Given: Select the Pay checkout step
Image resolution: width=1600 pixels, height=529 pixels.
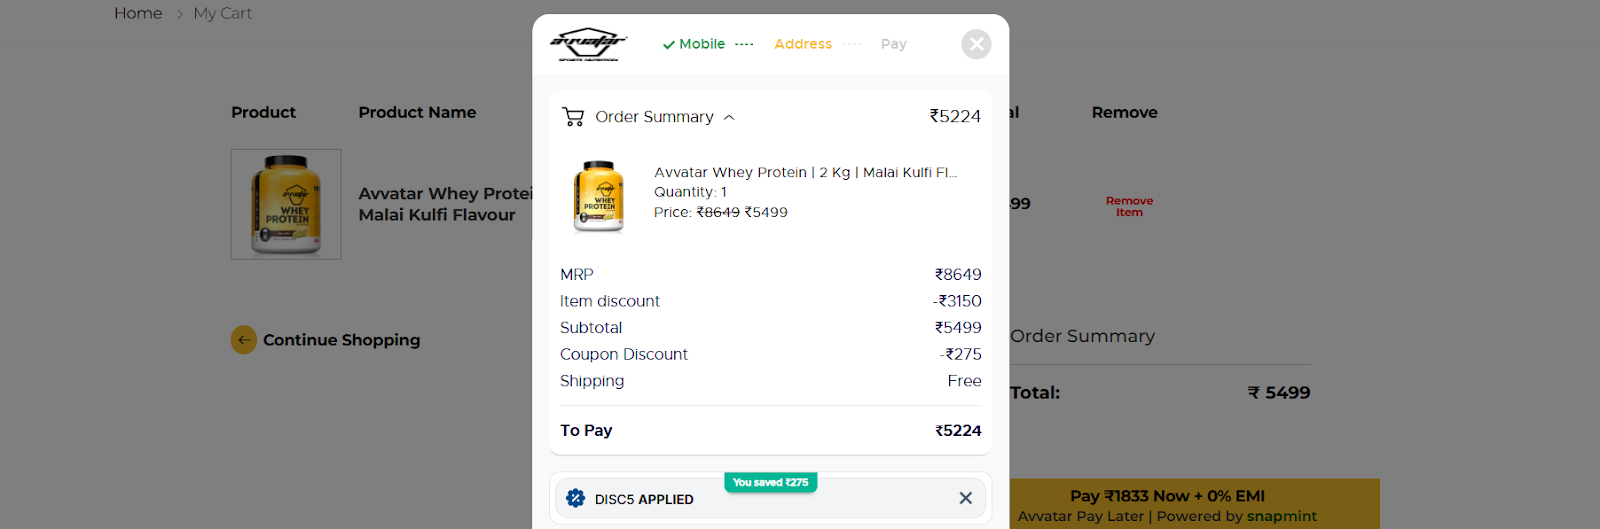Looking at the screenshot, I should coord(893,44).
